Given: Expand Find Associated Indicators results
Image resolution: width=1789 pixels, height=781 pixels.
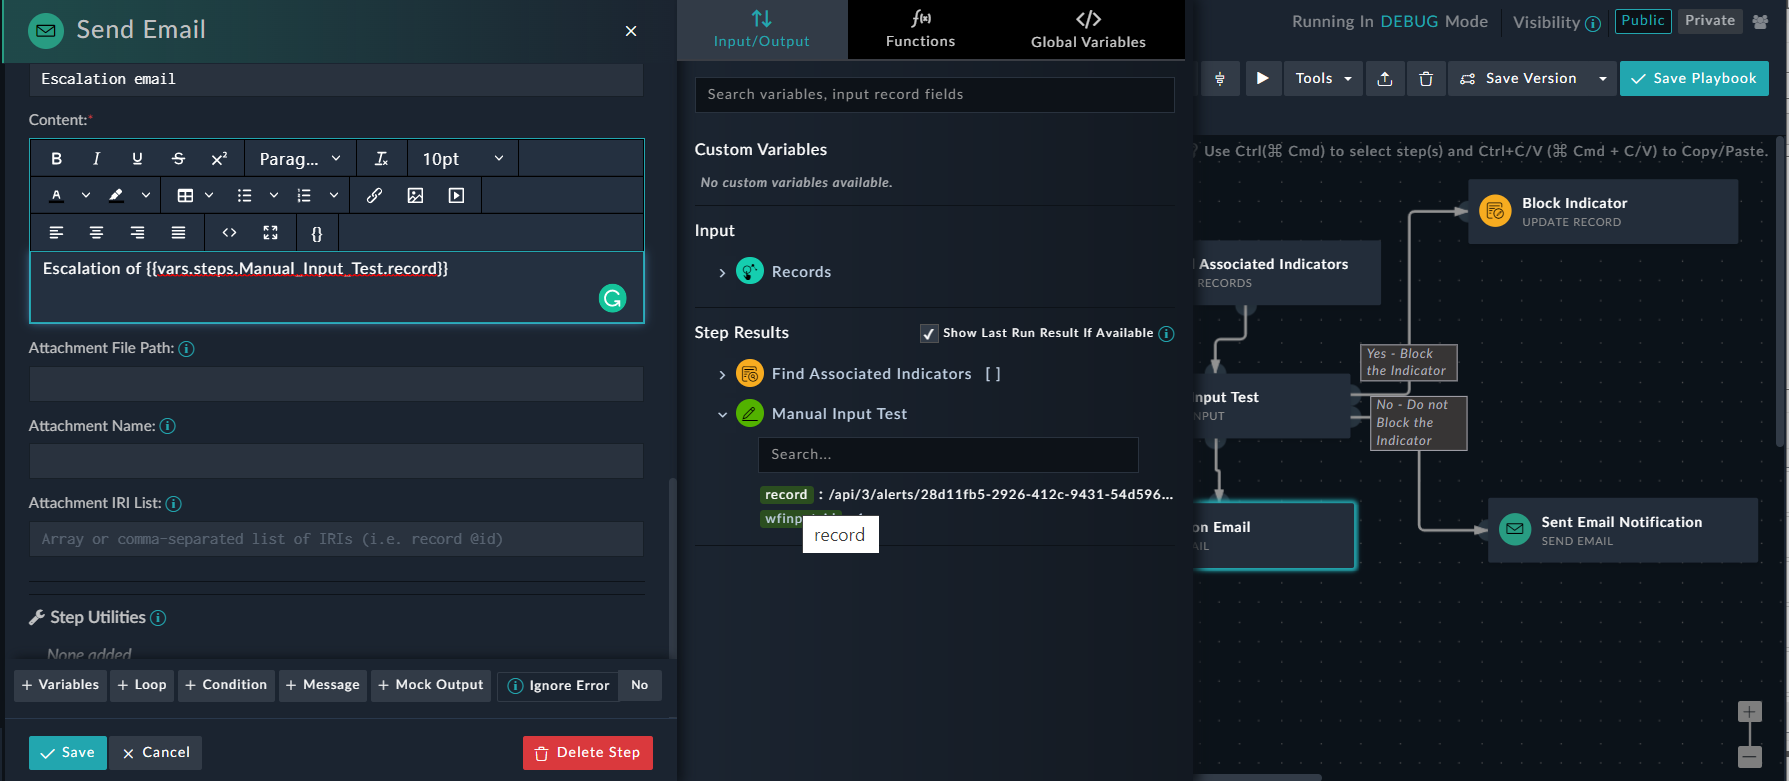Looking at the screenshot, I should [x=722, y=374].
